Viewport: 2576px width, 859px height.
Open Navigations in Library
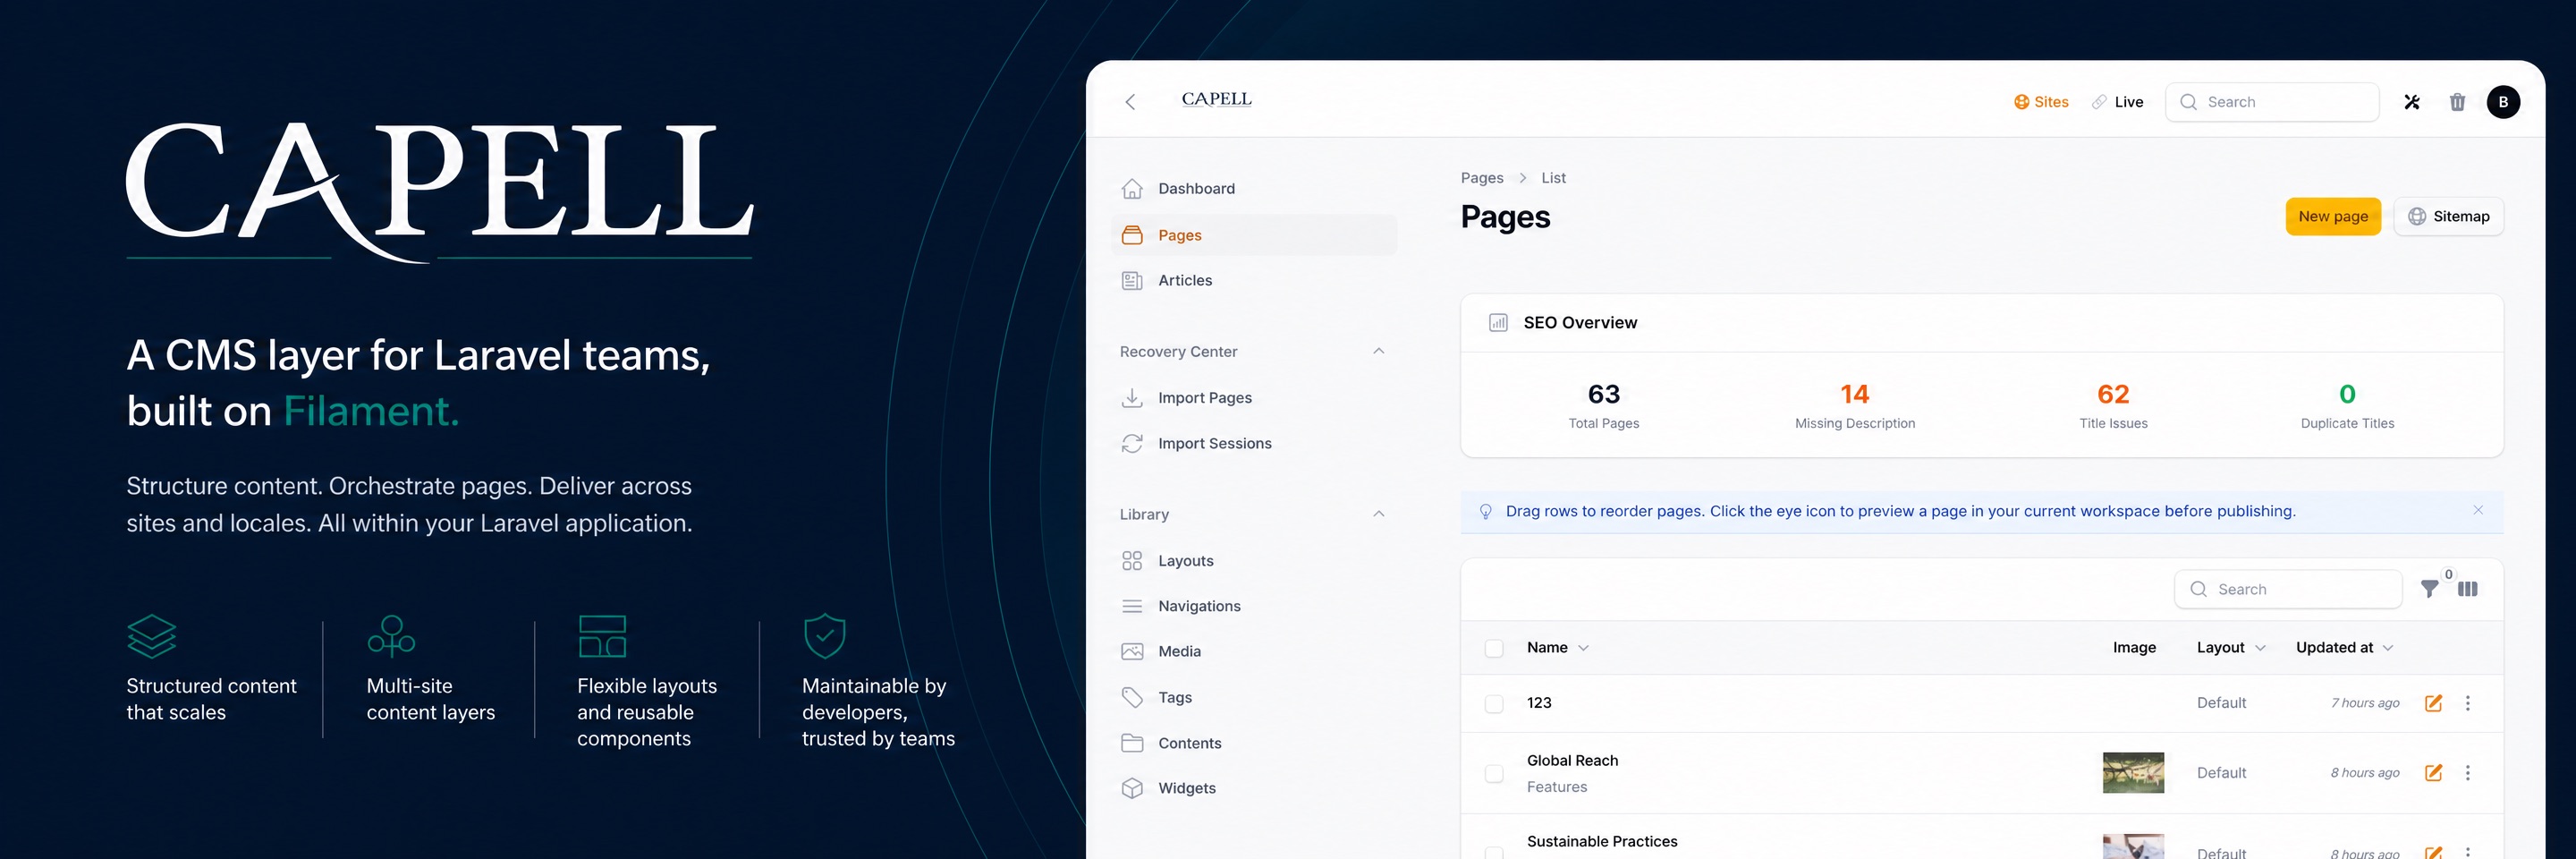click(x=1254, y=606)
